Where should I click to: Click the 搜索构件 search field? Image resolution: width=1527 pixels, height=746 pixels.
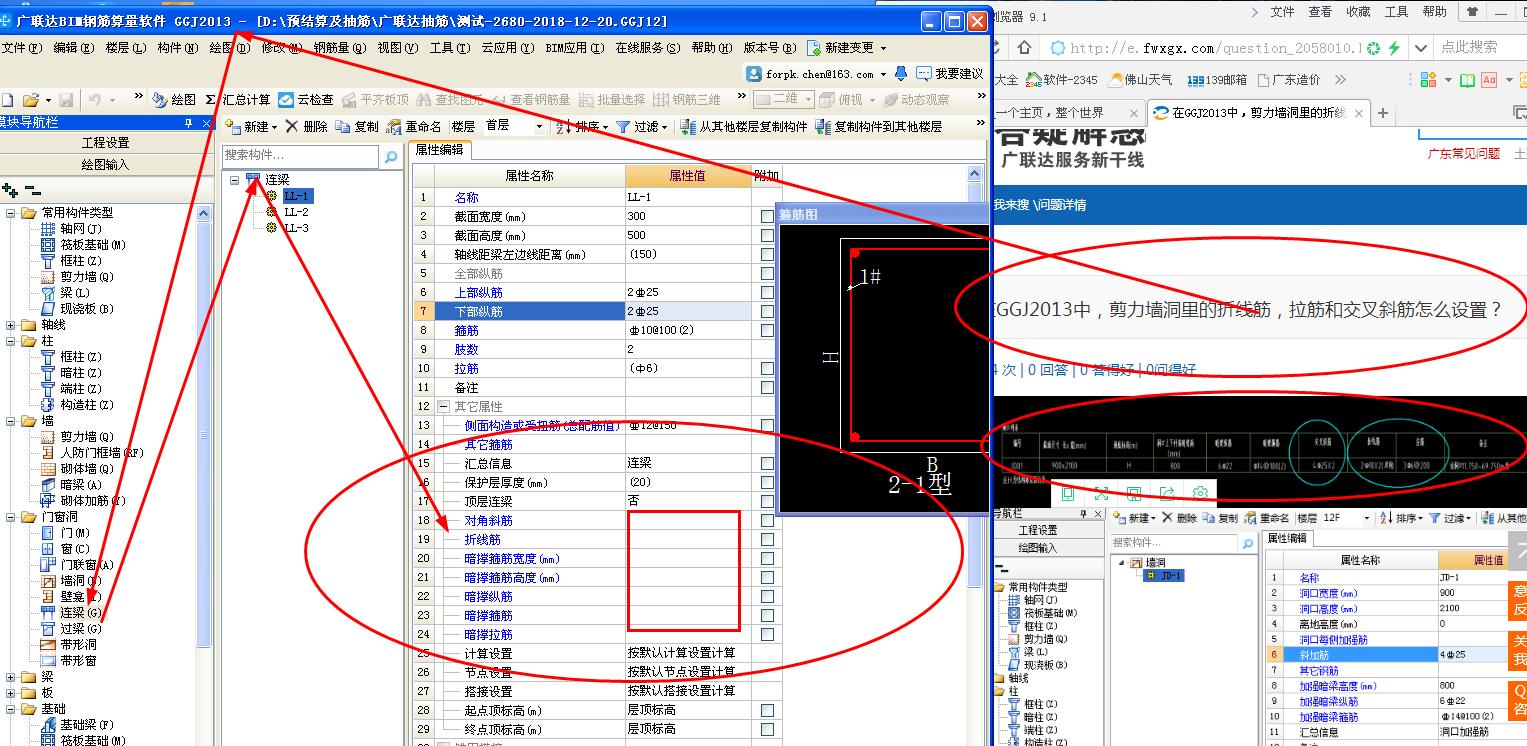point(301,156)
